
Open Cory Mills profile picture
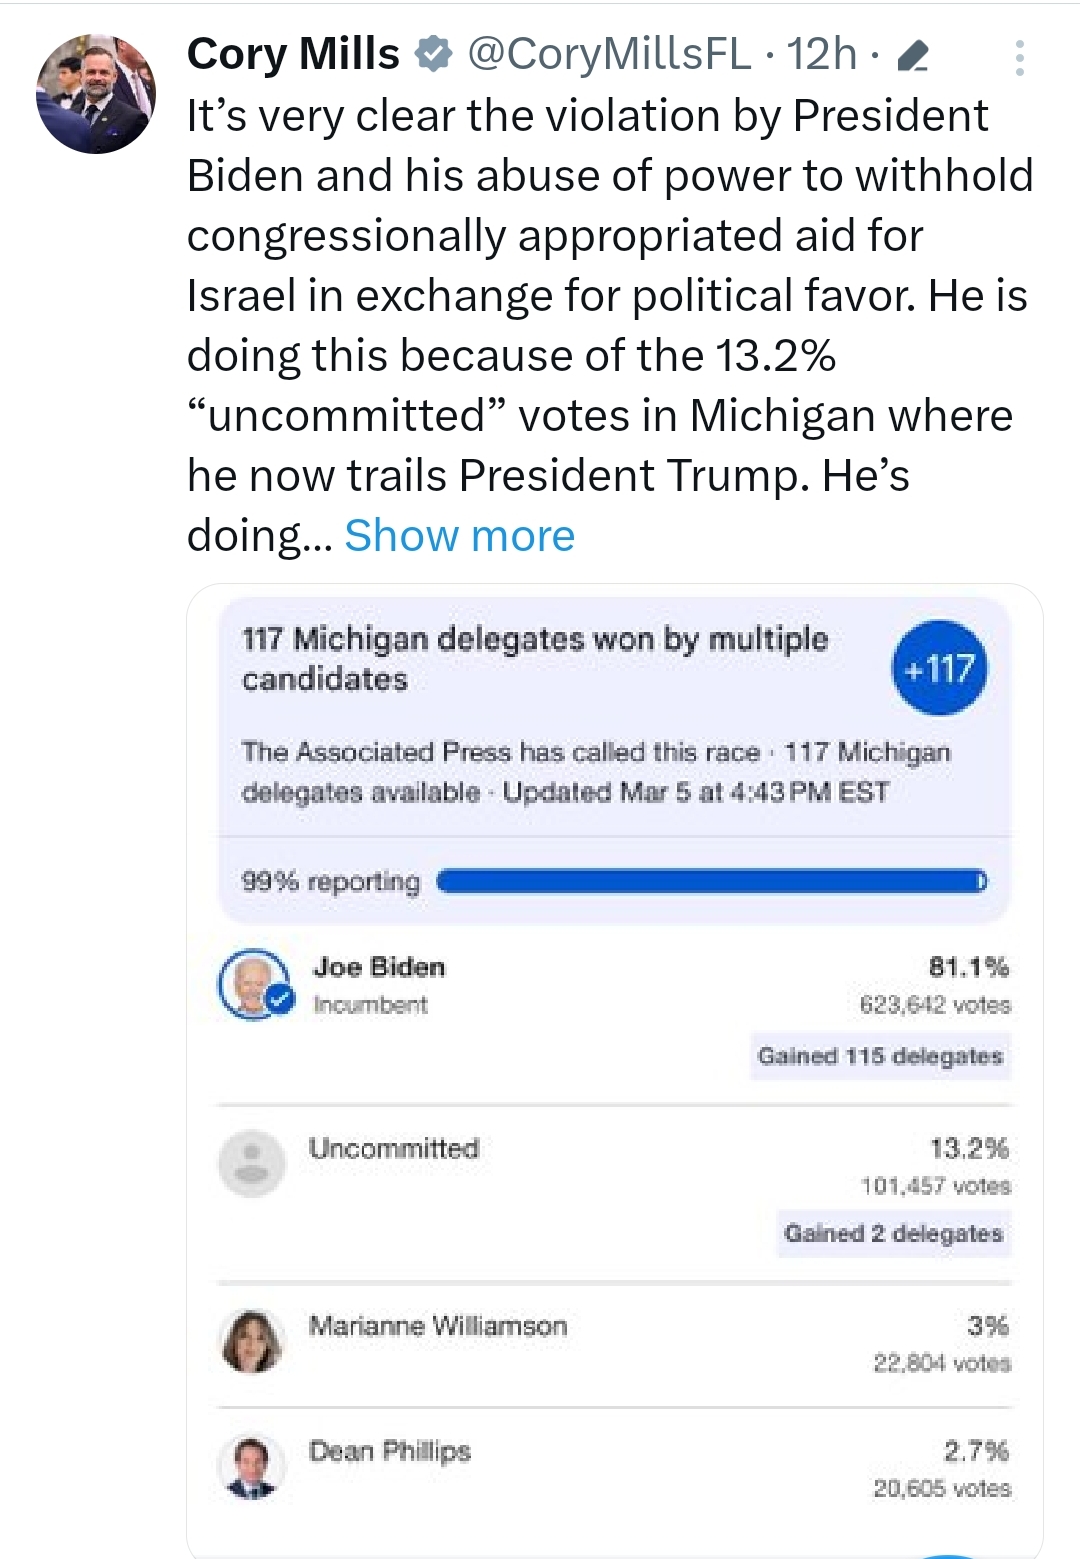(96, 94)
